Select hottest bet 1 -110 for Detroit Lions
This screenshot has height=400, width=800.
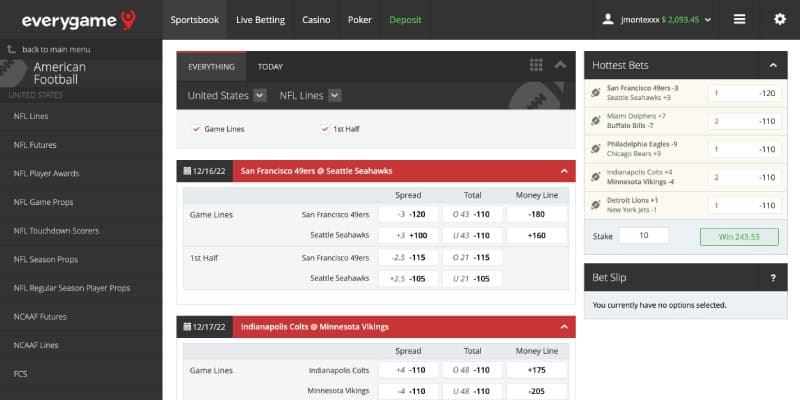coord(745,206)
